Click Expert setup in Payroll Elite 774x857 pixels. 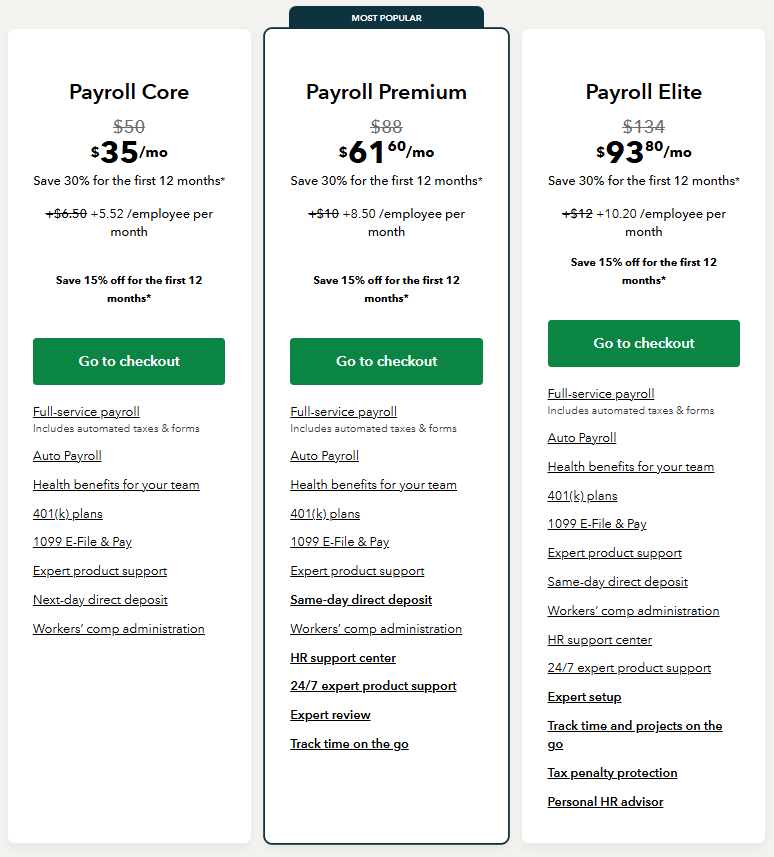(584, 697)
